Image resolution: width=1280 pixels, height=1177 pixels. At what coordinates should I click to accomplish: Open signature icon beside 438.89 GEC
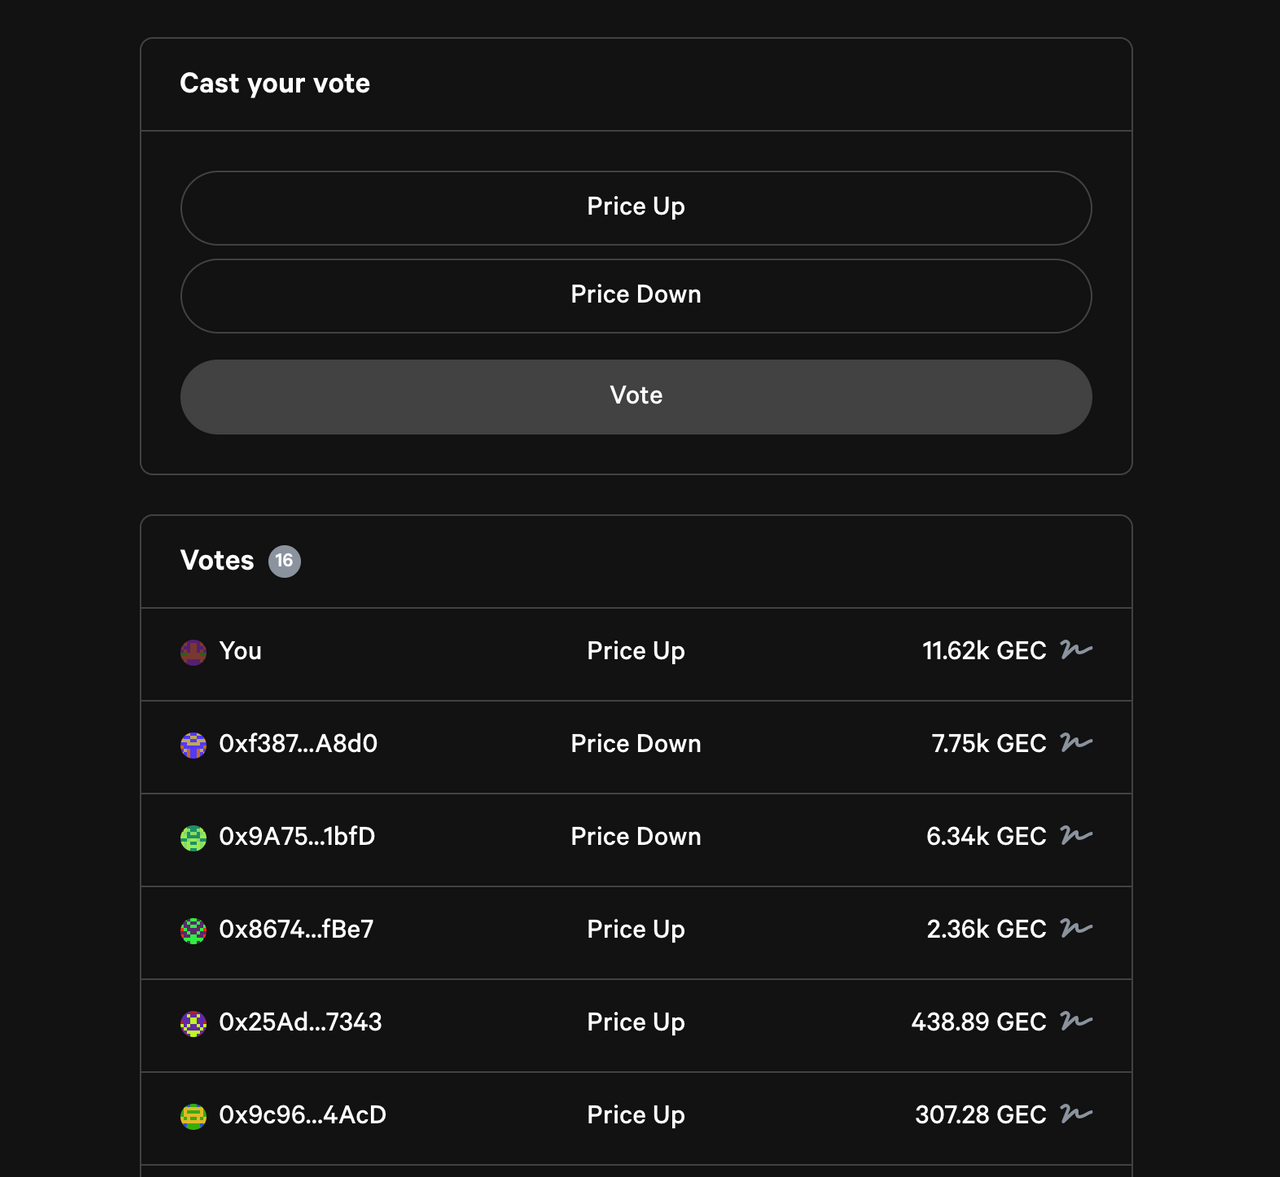pos(1076,1022)
